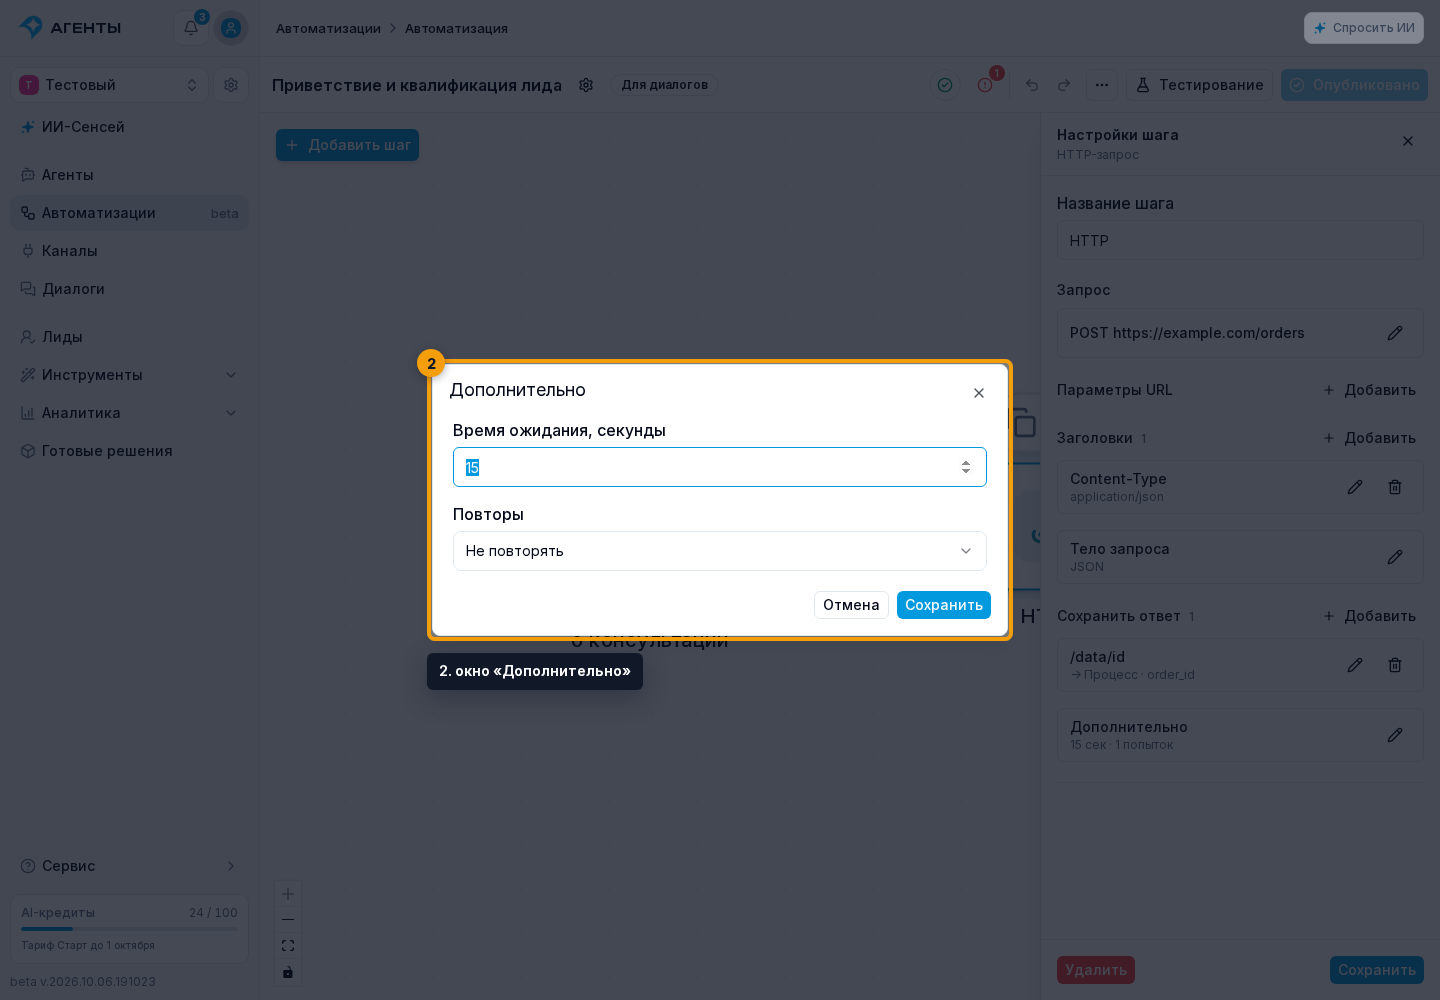Edit the Дополнительно row in step settings
The height and width of the screenshot is (1000, 1440).
(x=1395, y=735)
